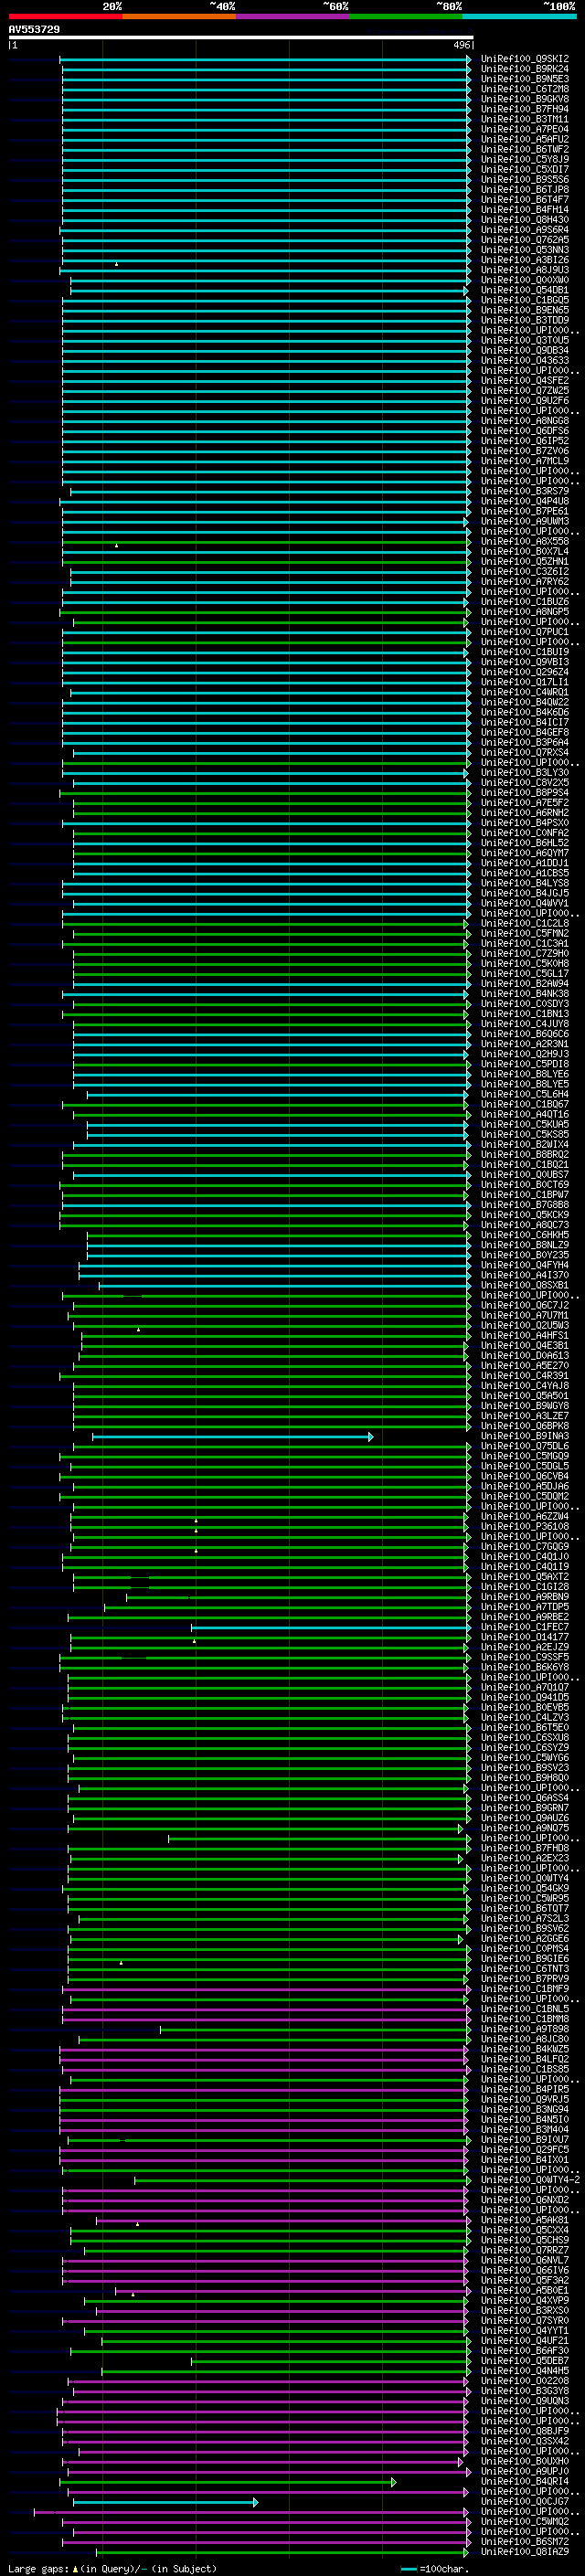Viewport: 585px width, 2576px height.
Task: Select the UniRef100_O02208 label
Action: pos(525,2381)
